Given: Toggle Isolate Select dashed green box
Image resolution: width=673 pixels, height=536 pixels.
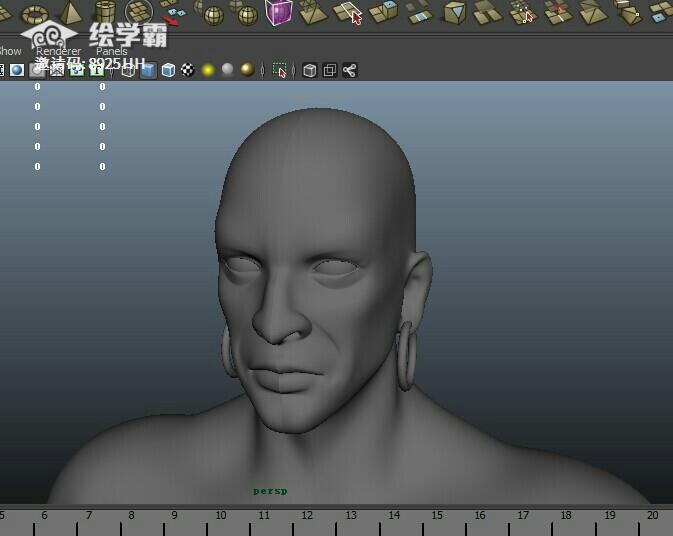Looking at the screenshot, I should [280, 70].
